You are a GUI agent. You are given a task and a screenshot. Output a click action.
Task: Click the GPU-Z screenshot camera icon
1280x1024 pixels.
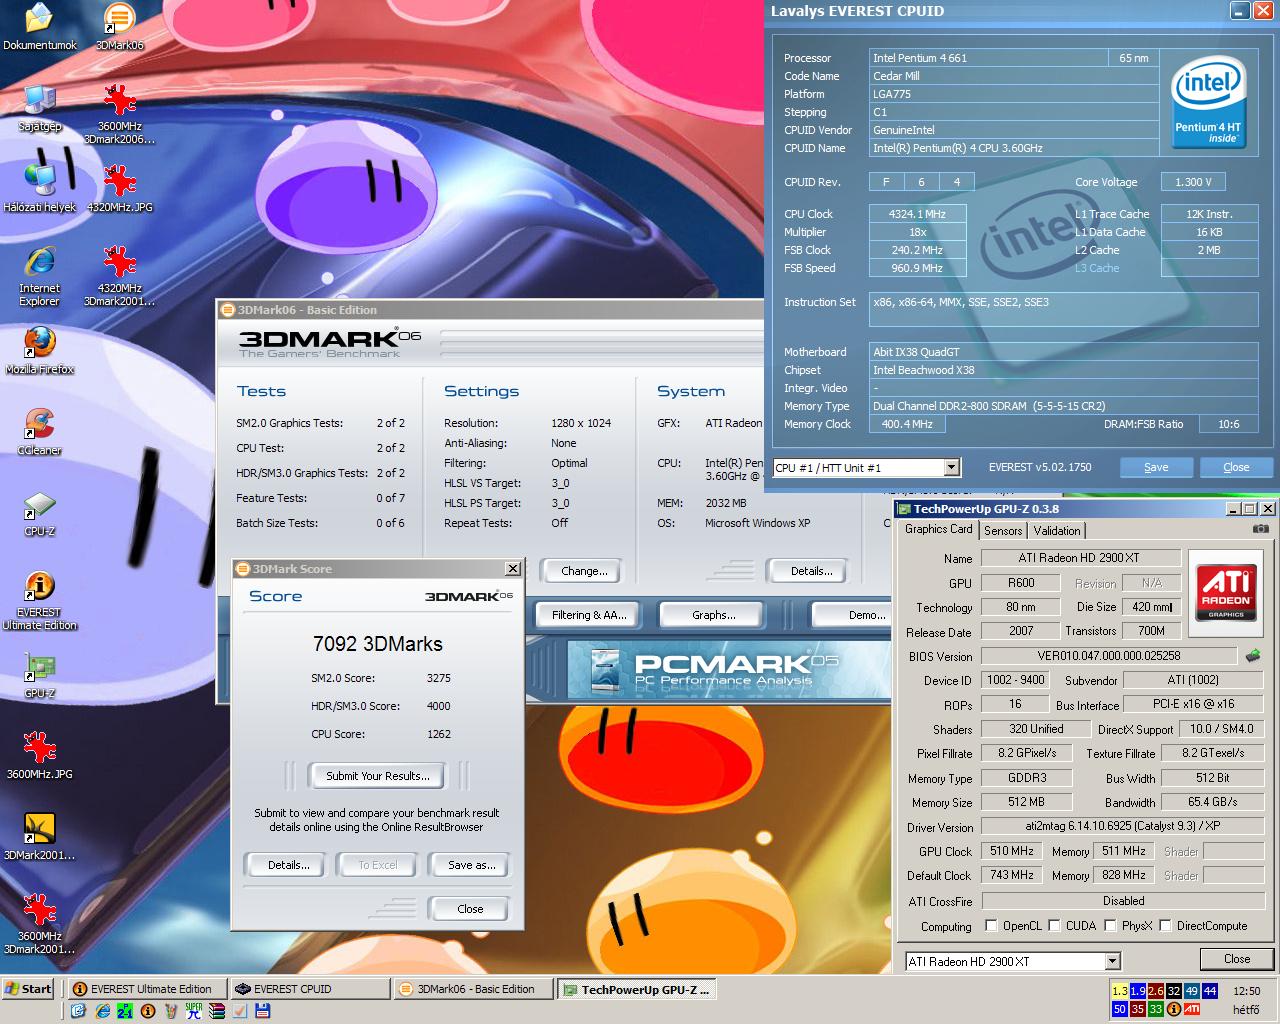[1261, 529]
